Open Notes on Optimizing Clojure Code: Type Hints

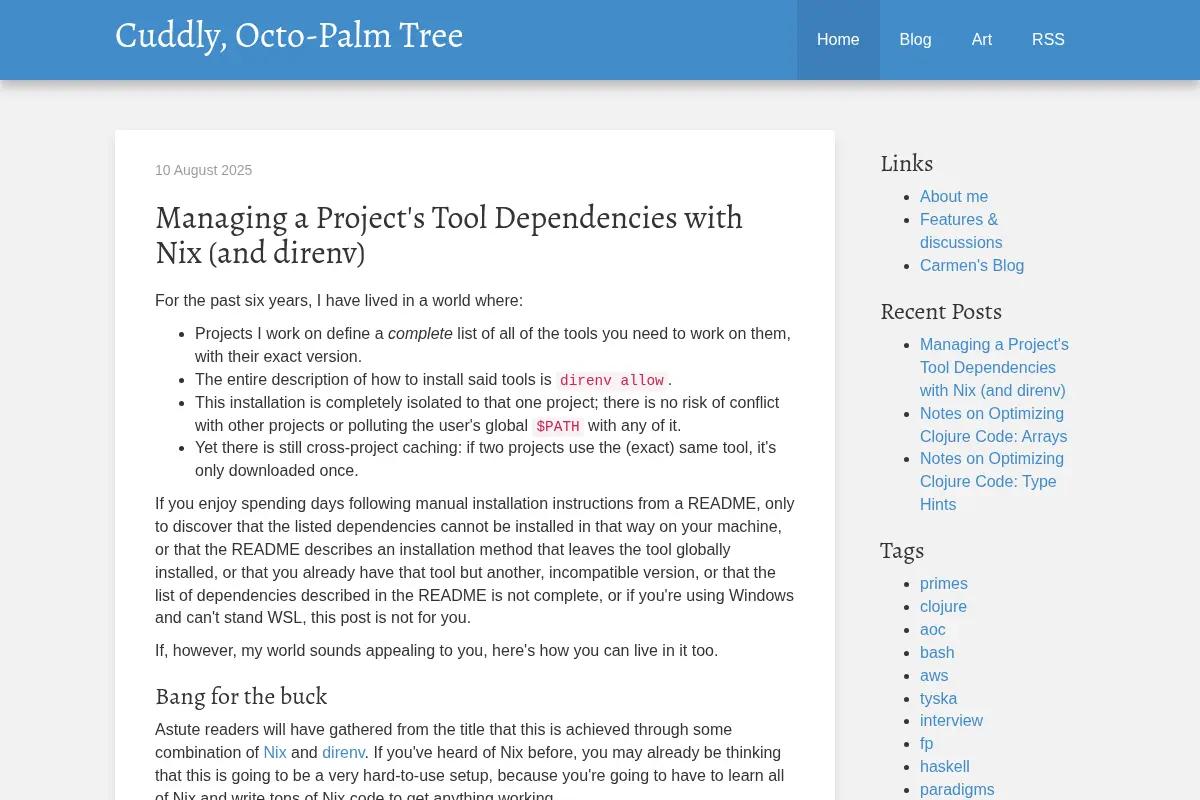tap(992, 481)
